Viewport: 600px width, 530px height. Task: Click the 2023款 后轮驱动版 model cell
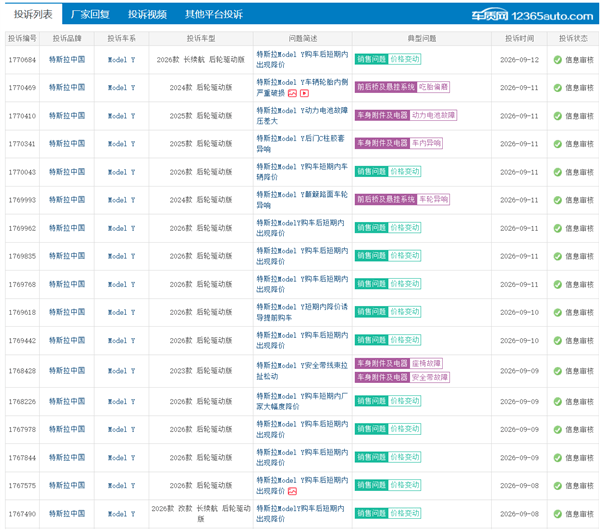click(x=201, y=371)
